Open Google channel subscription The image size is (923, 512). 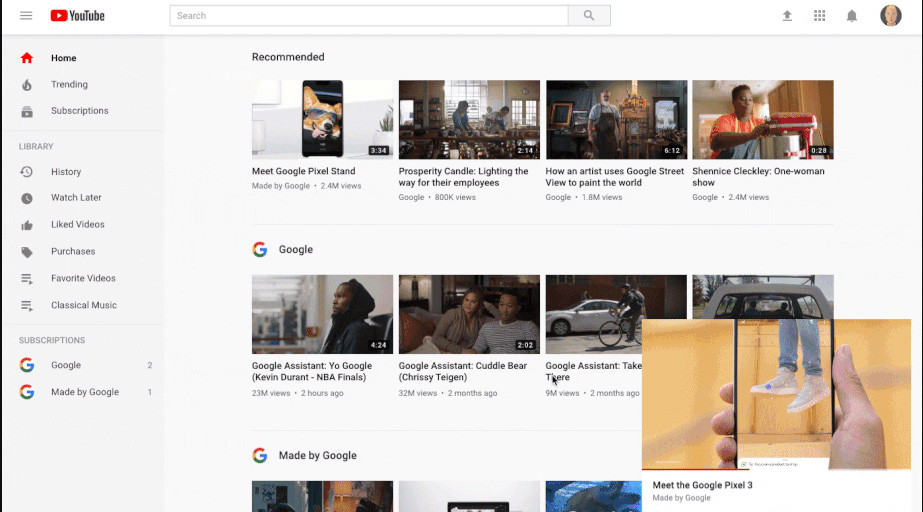[66, 365]
